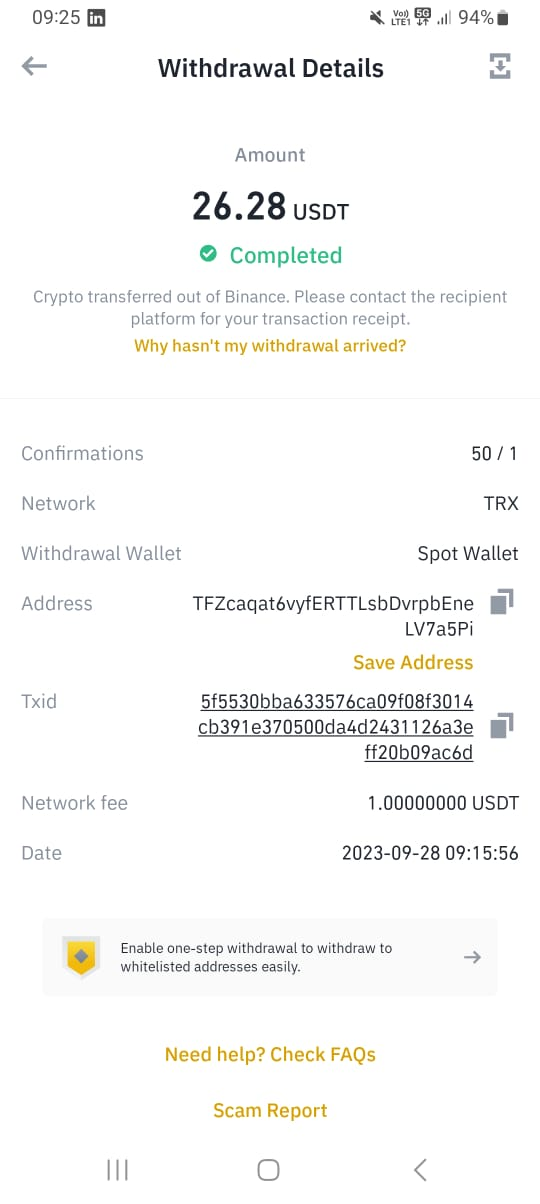Image resolution: width=540 pixels, height=1204 pixels.
Task: Tap the battery status icon
Action: [503, 18]
